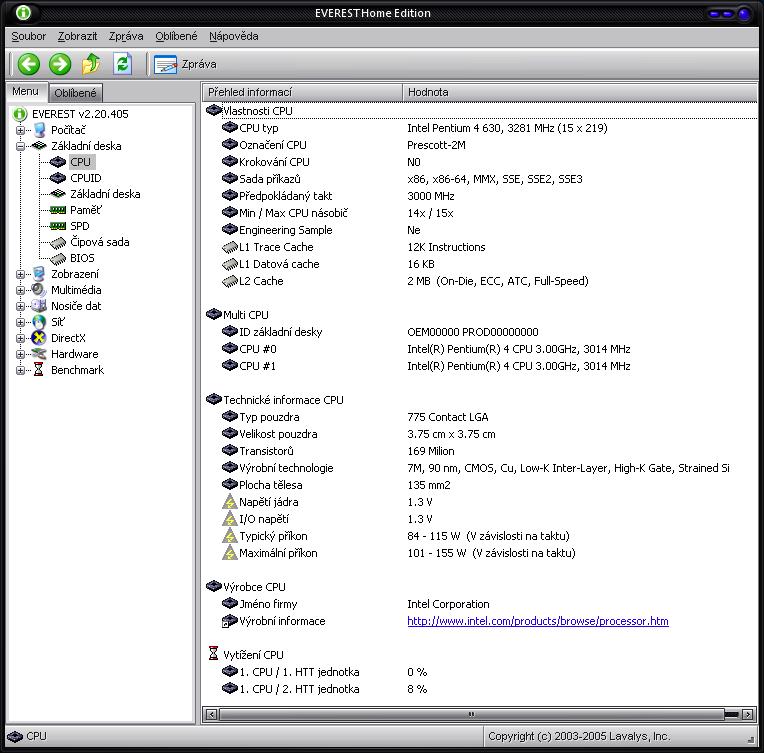Image resolution: width=764 pixels, height=753 pixels.
Task: Select CPUID in the tree
Action: (x=85, y=178)
